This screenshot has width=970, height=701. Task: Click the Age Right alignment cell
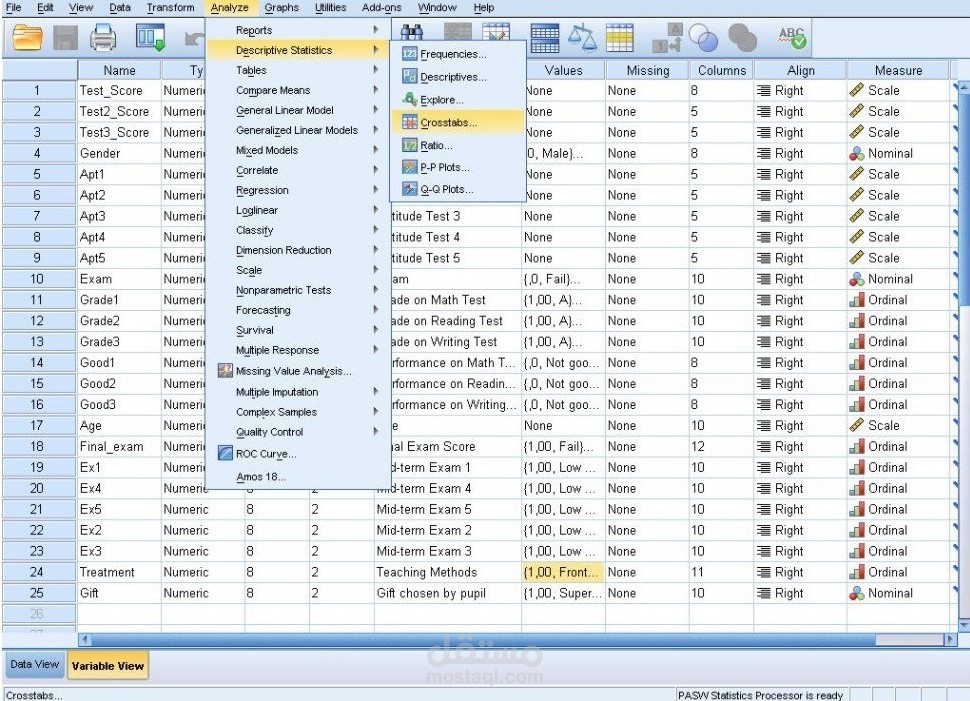pyautogui.click(x=800, y=426)
